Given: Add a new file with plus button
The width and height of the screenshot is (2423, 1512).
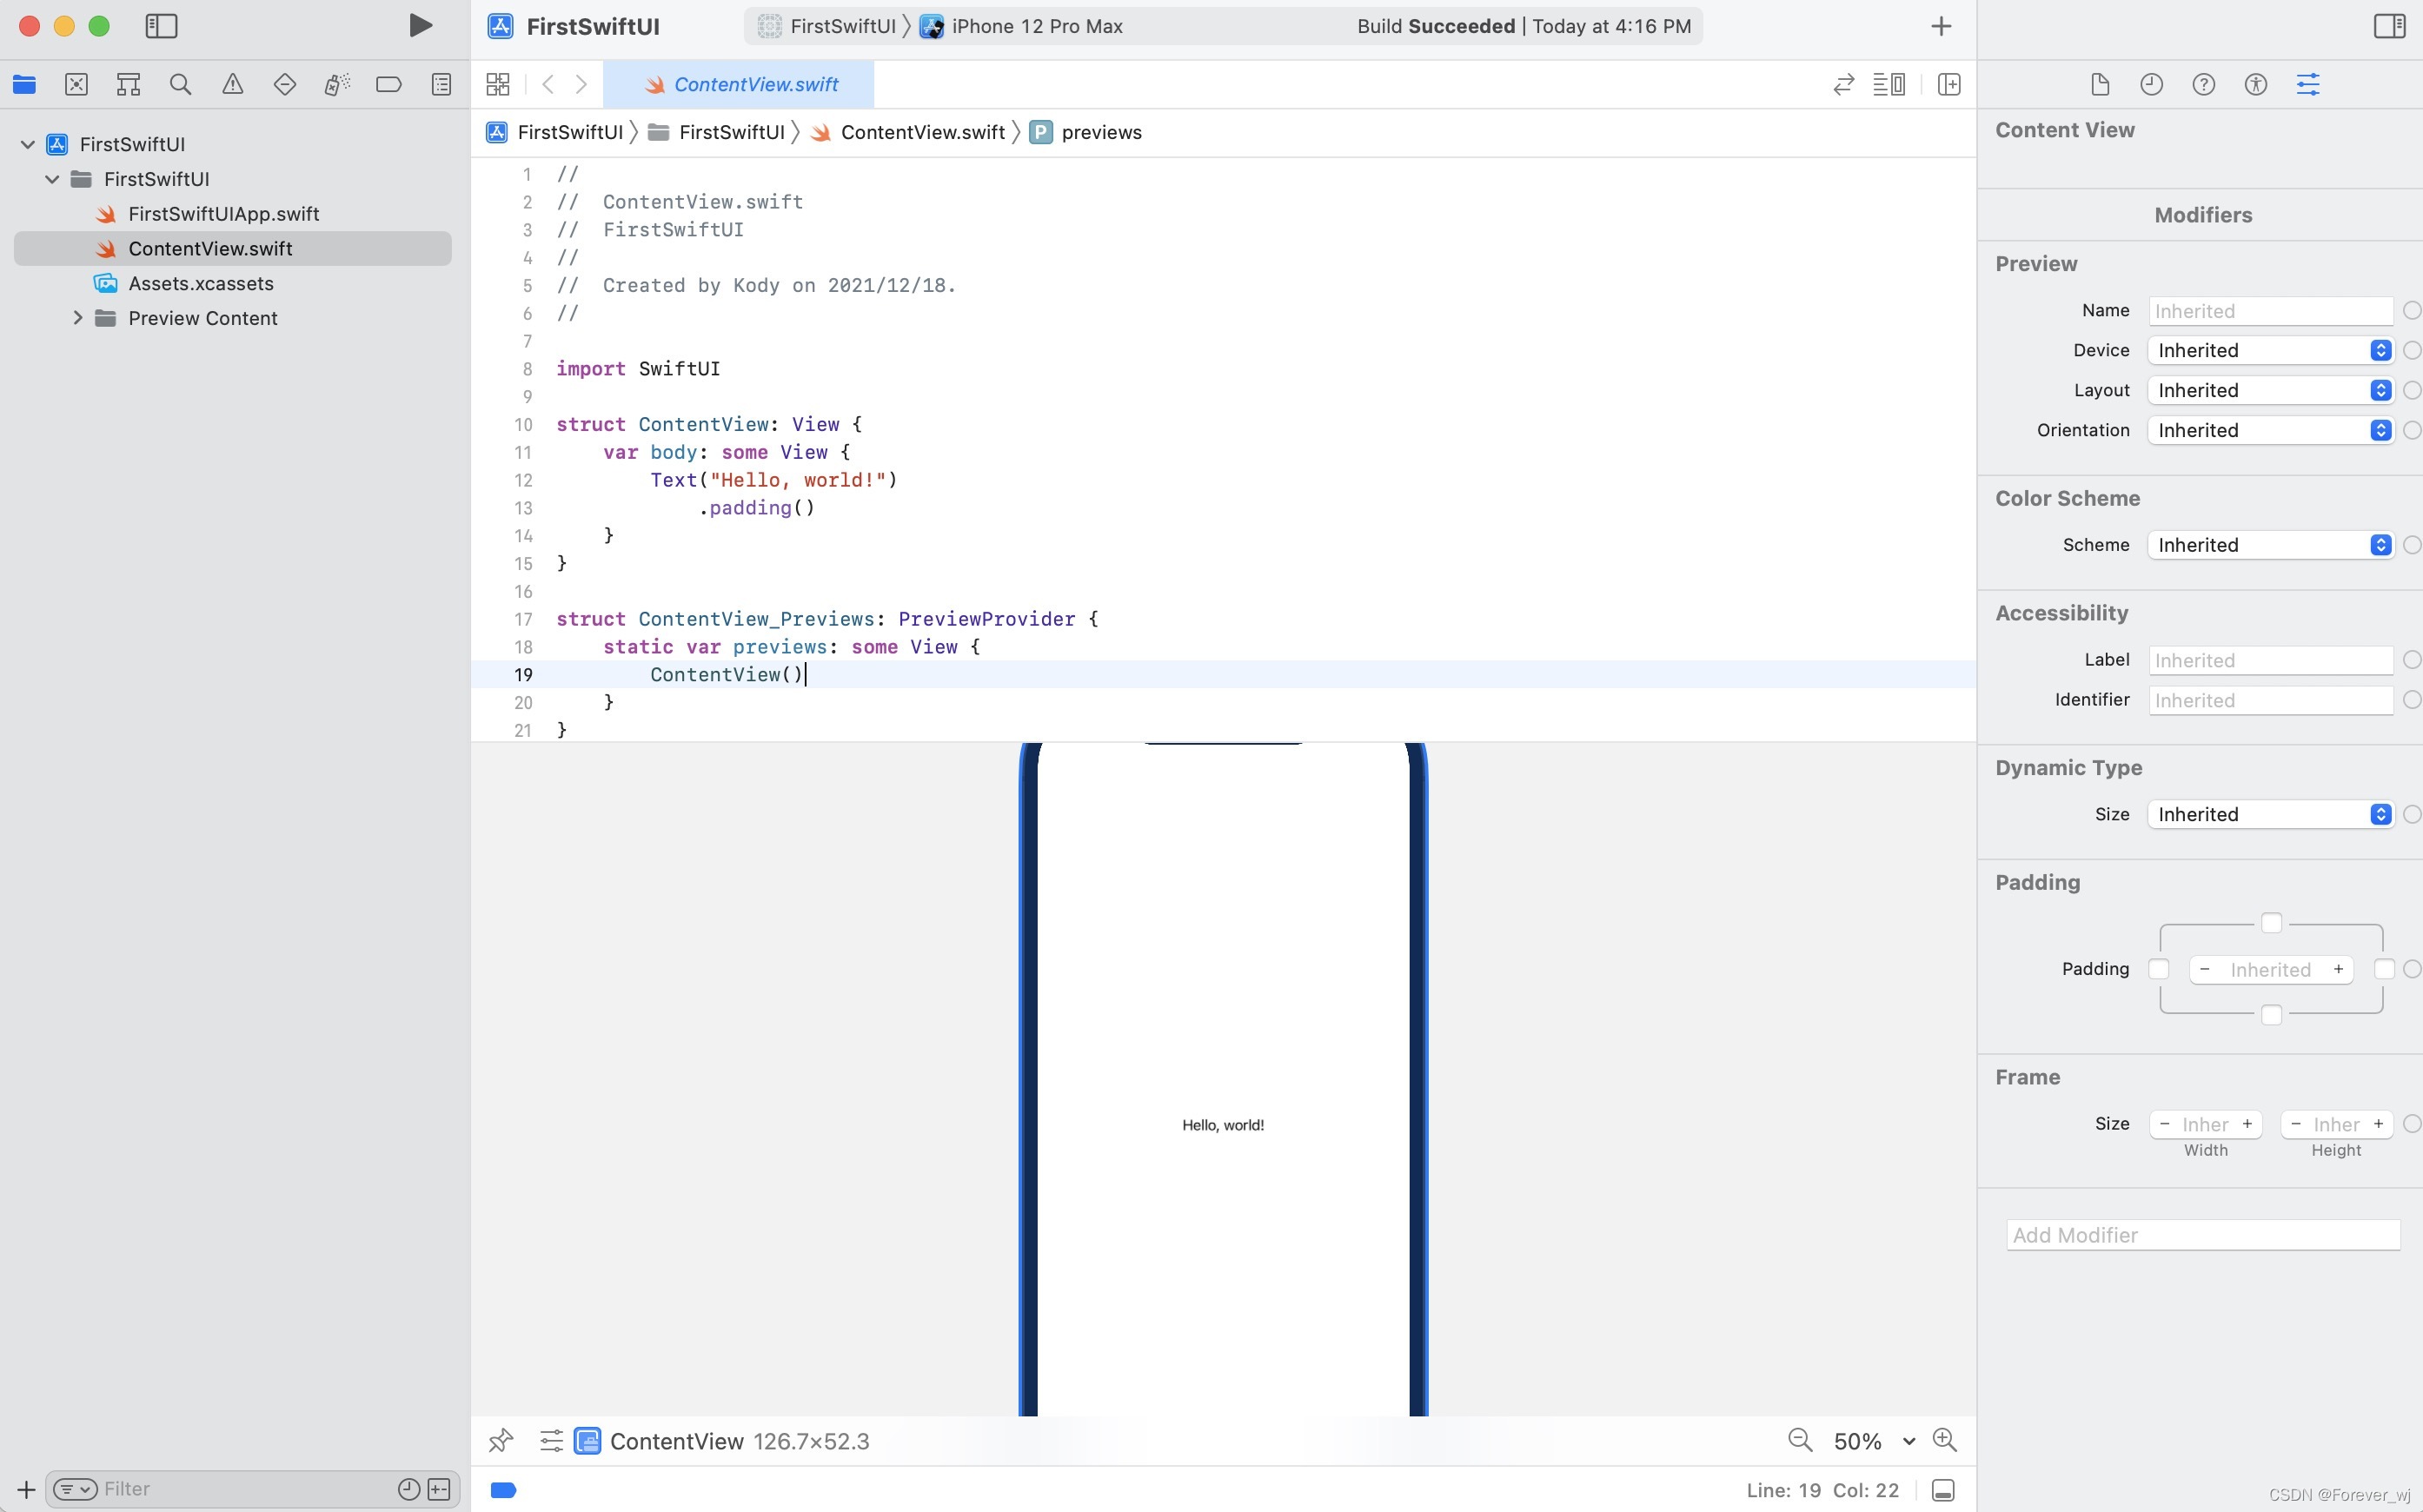Looking at the screenshot, I should pyautogui.click(x=26, y=1489).
